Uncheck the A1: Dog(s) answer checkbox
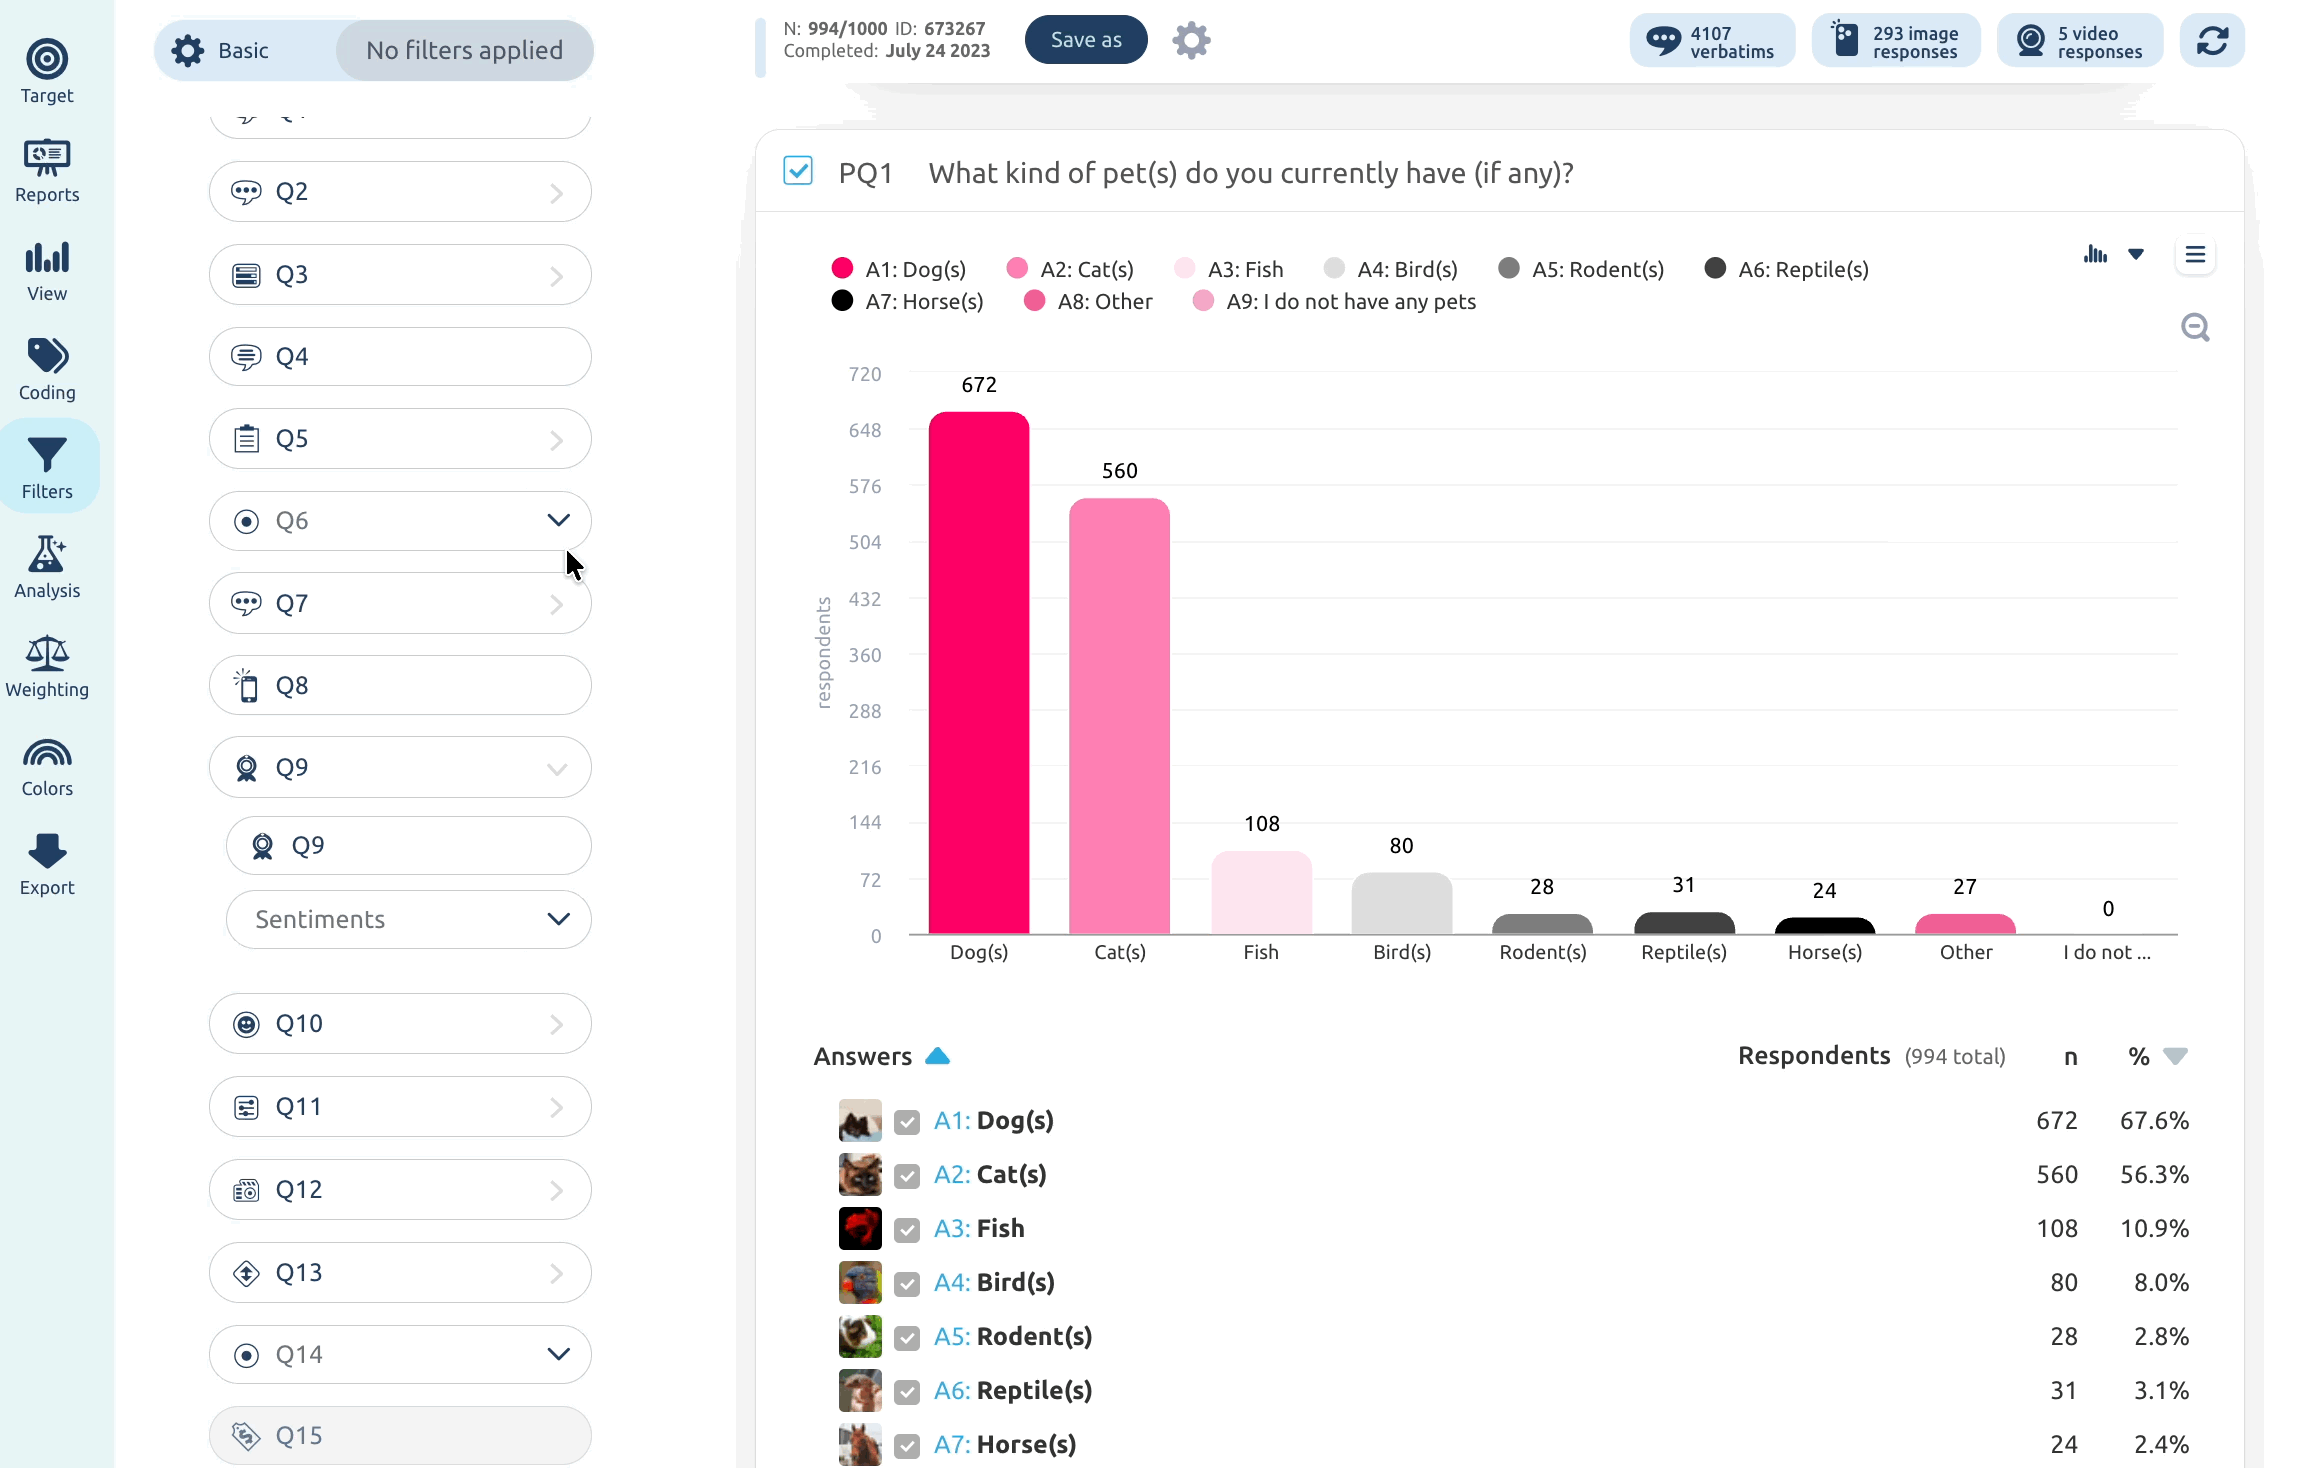2318x1468 pixels. [907, 1122]
